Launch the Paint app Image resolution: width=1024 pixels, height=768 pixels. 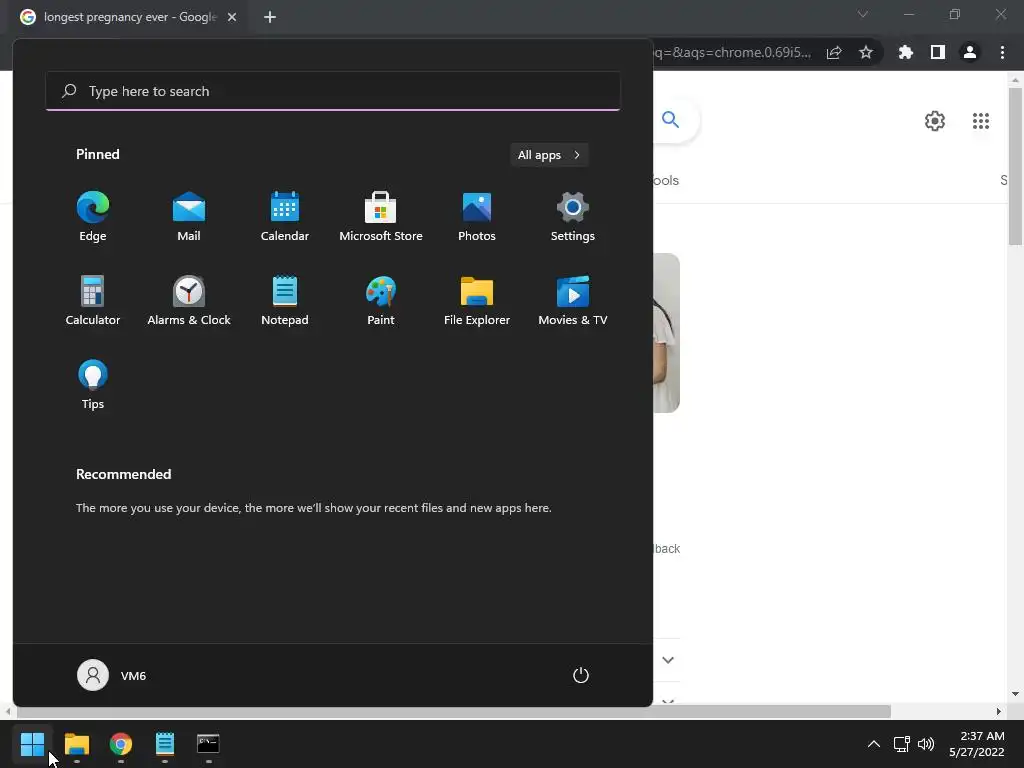point(381,300)
